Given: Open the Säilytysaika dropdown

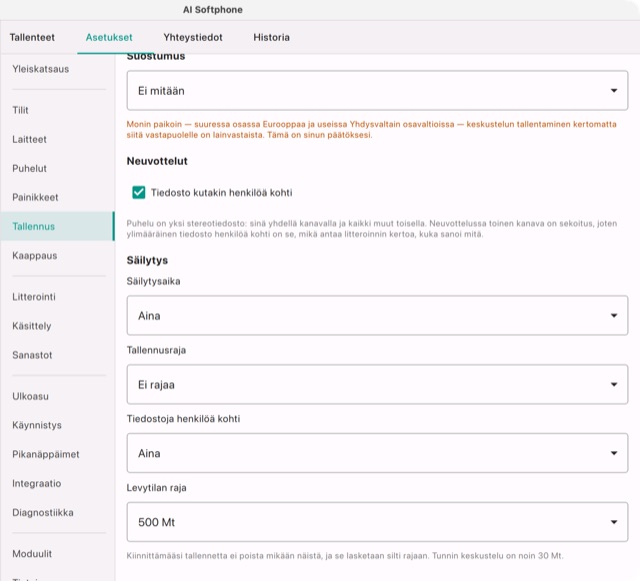Looking at the screenshot, I should point(377,316).
